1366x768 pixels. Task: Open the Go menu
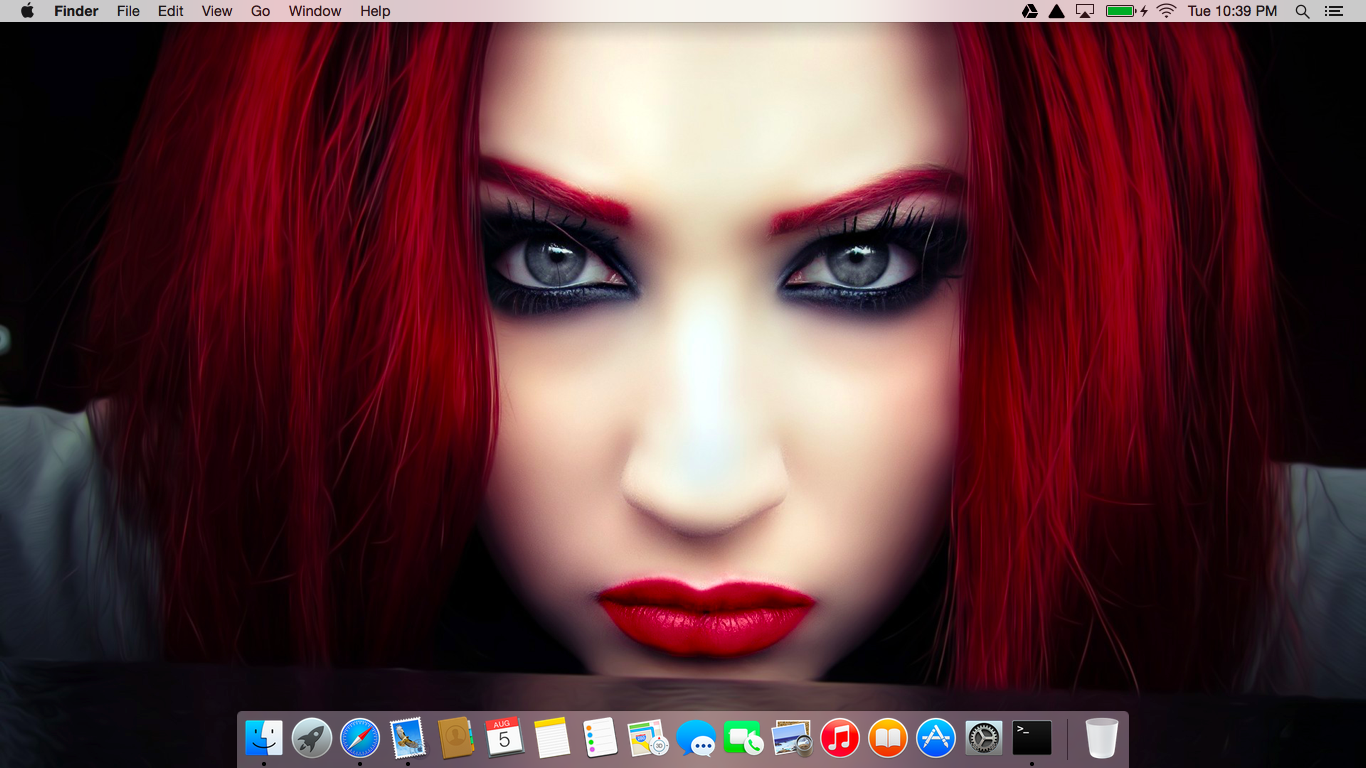point(261,11)
